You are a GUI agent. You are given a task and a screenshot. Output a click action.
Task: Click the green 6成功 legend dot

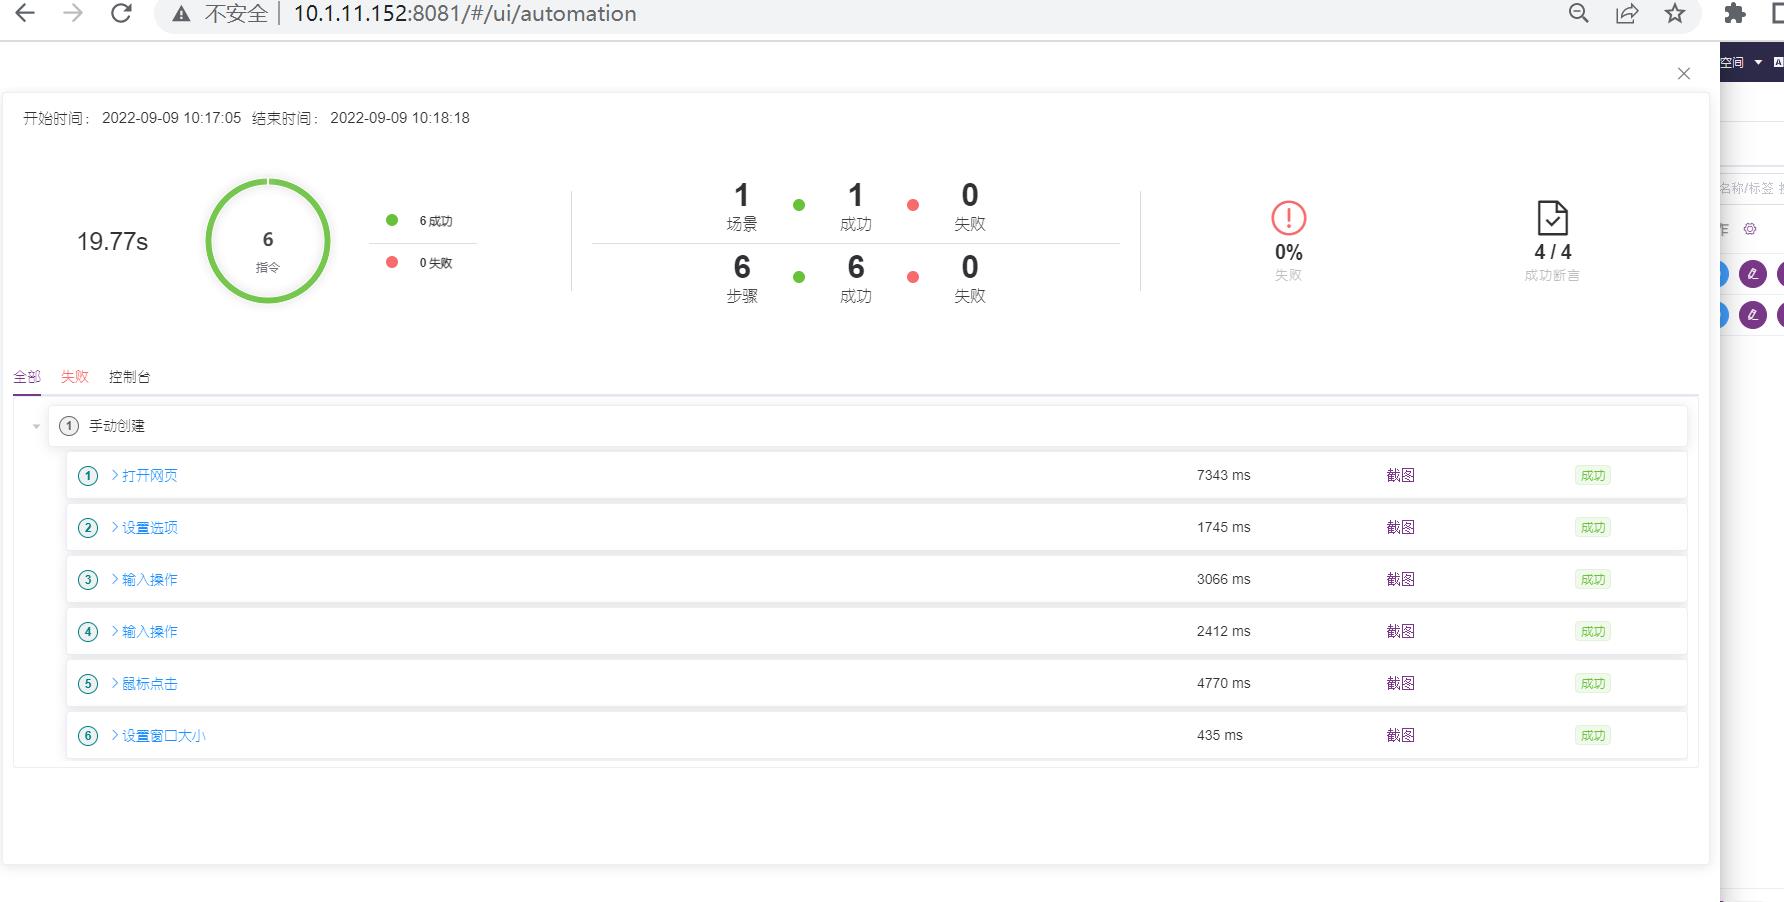point(392,220)
